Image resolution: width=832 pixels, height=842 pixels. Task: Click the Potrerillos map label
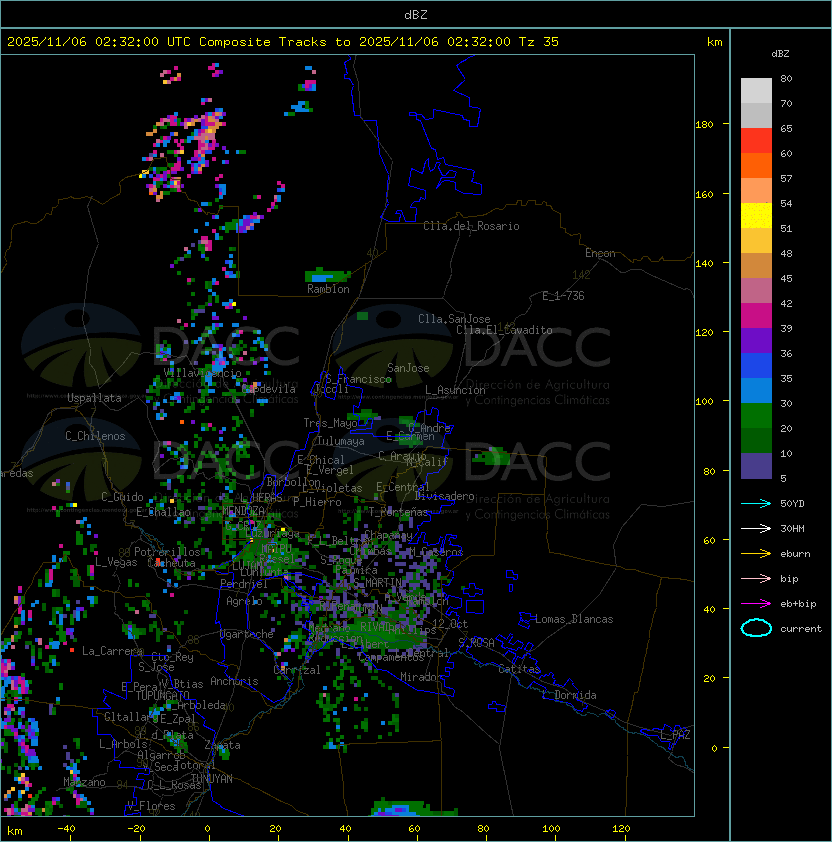point(167,552)
